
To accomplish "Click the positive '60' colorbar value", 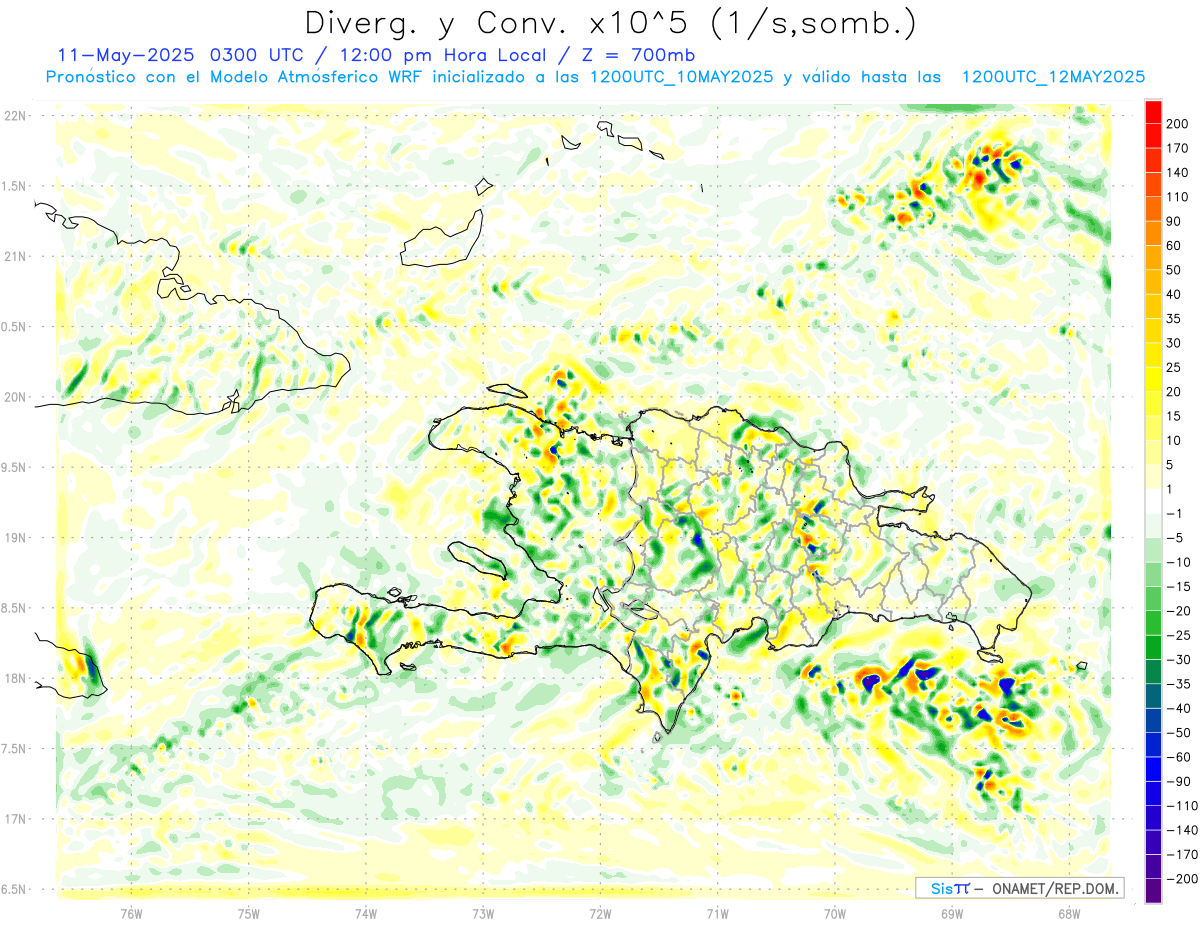I will (1174, 246).
